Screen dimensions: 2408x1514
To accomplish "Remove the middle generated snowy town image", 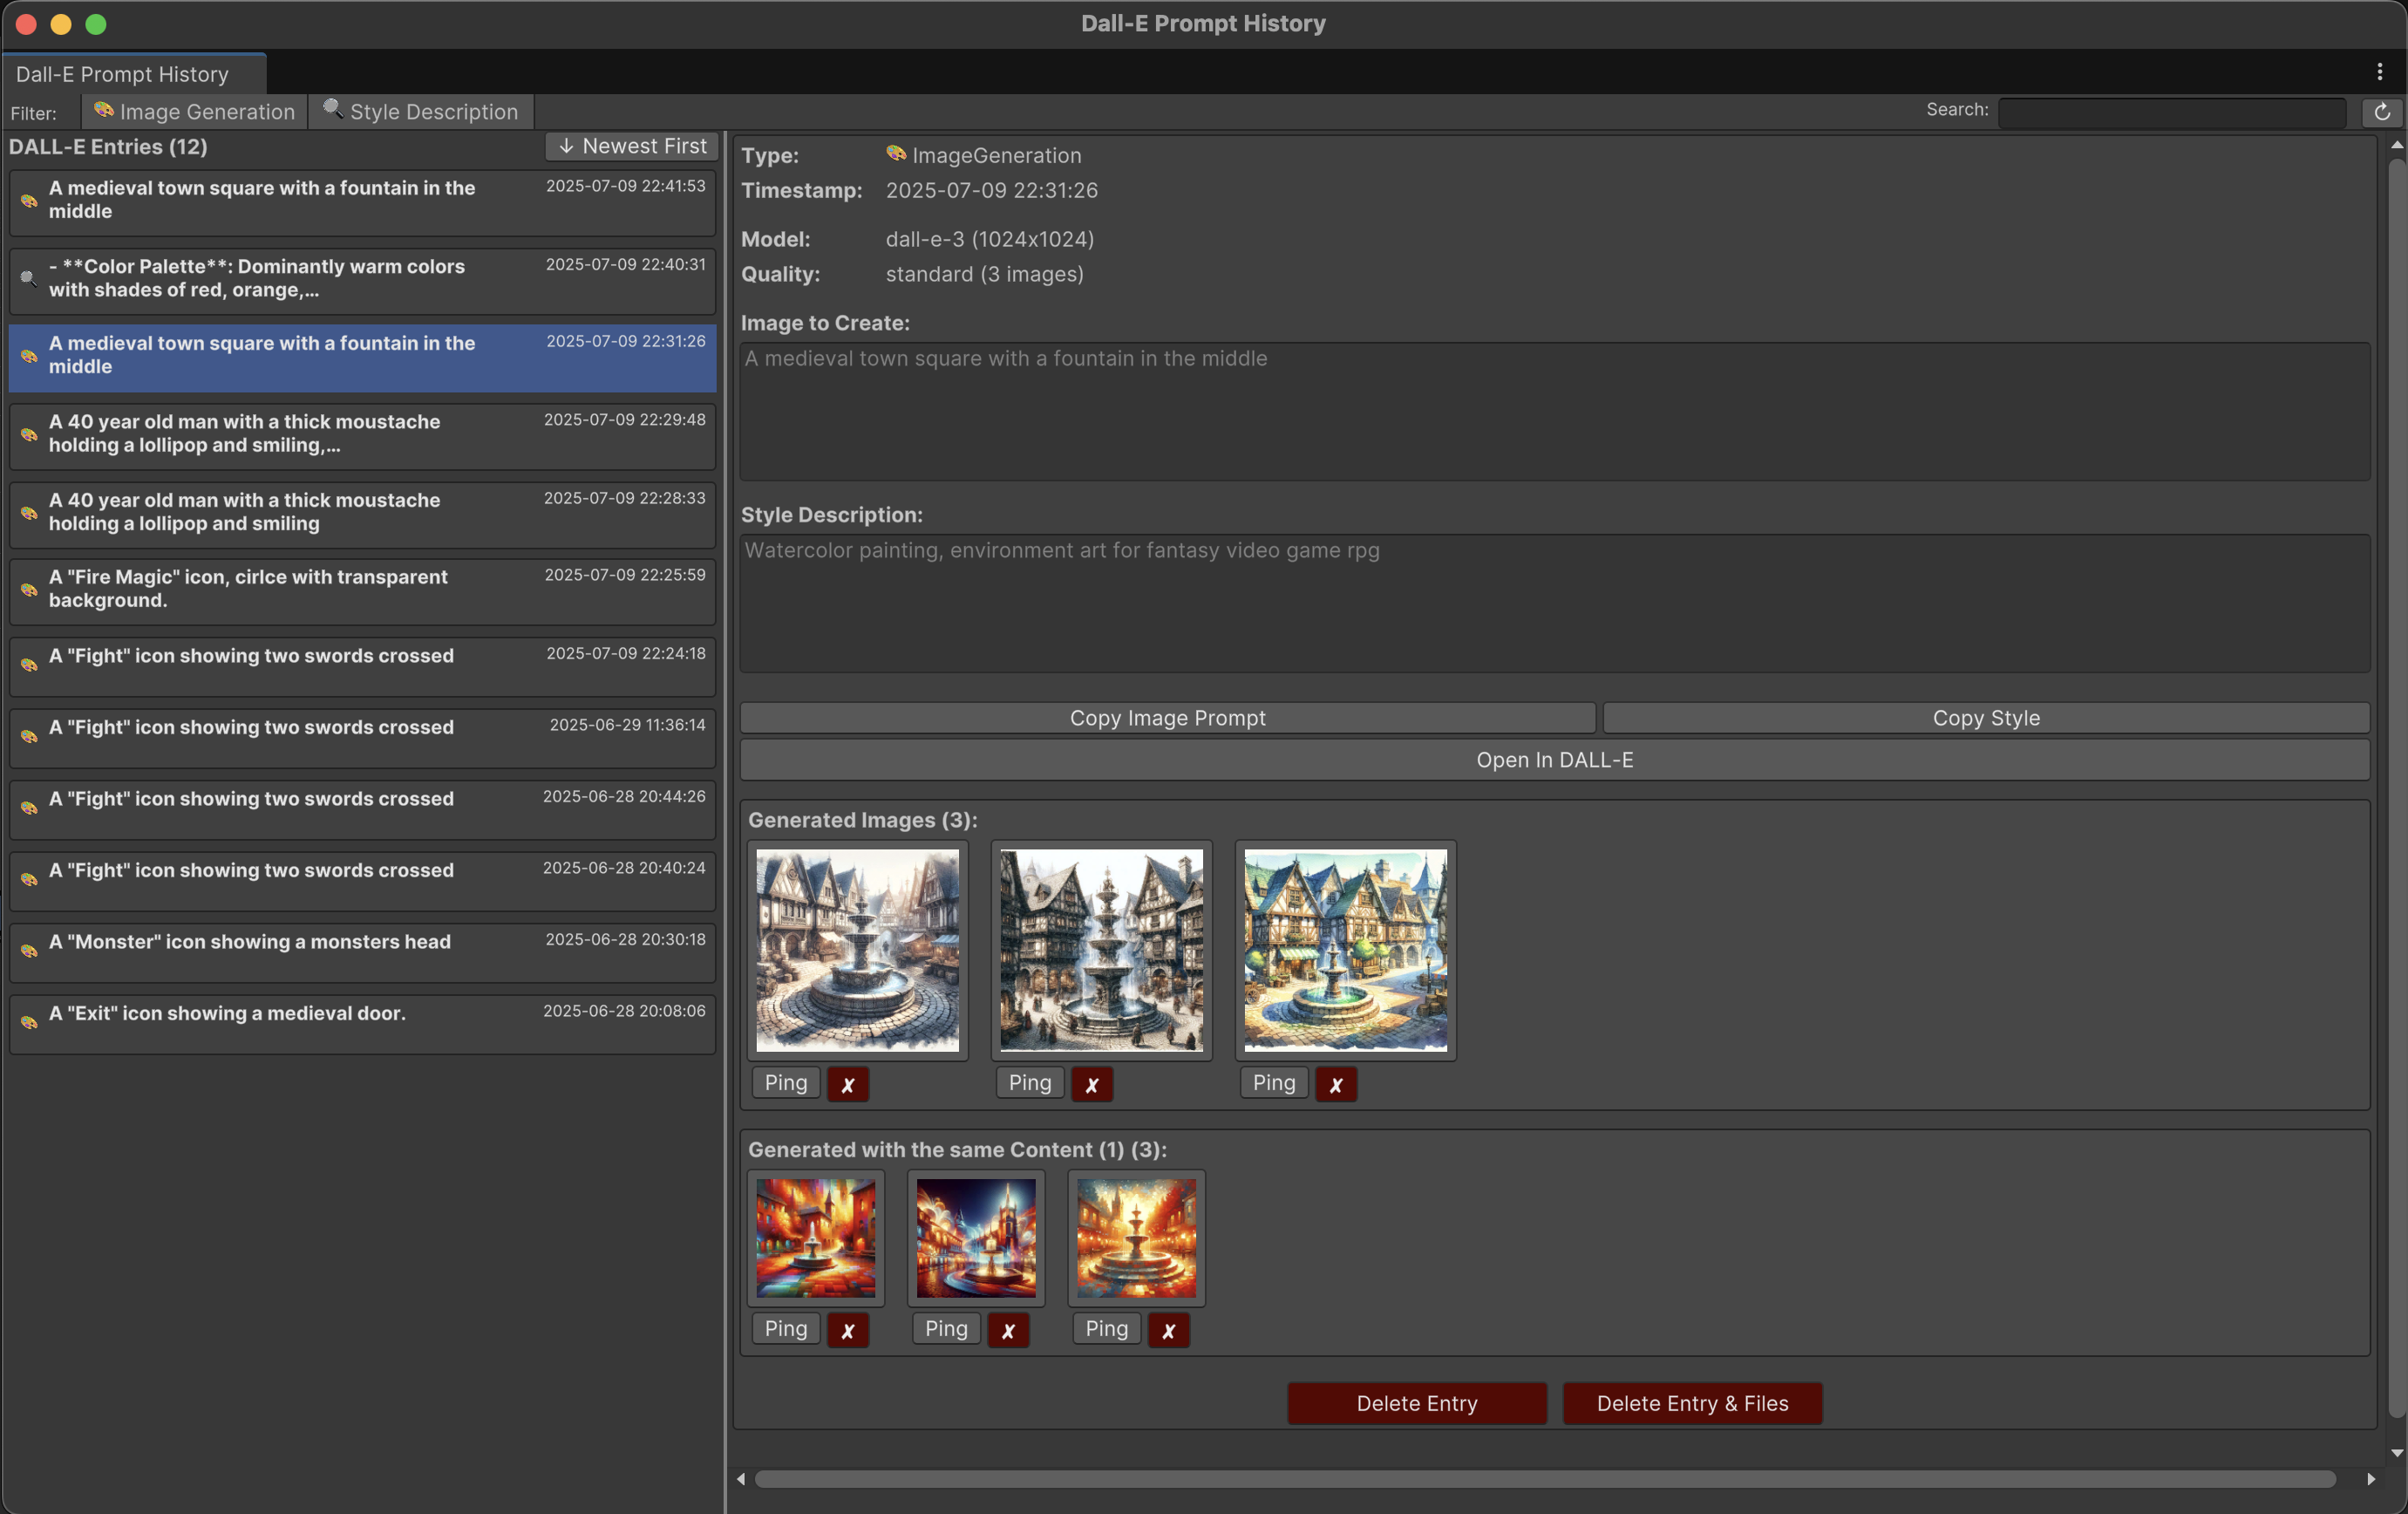I will (x=1091, y=1084).
